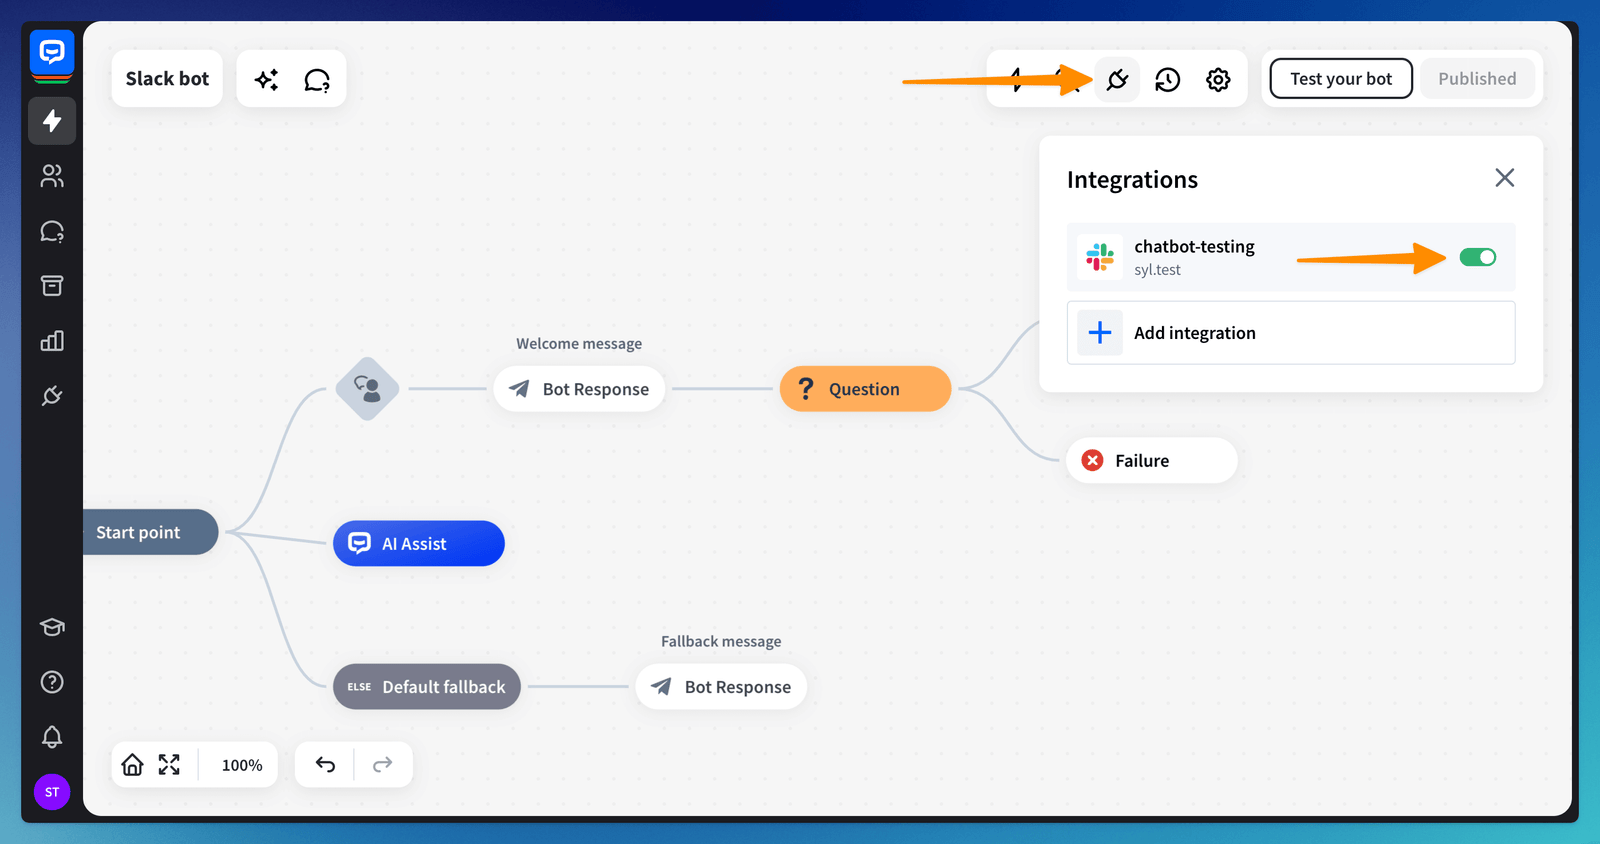Click the 100% zoom level control

pyautogui.click(x=242, y=765)
